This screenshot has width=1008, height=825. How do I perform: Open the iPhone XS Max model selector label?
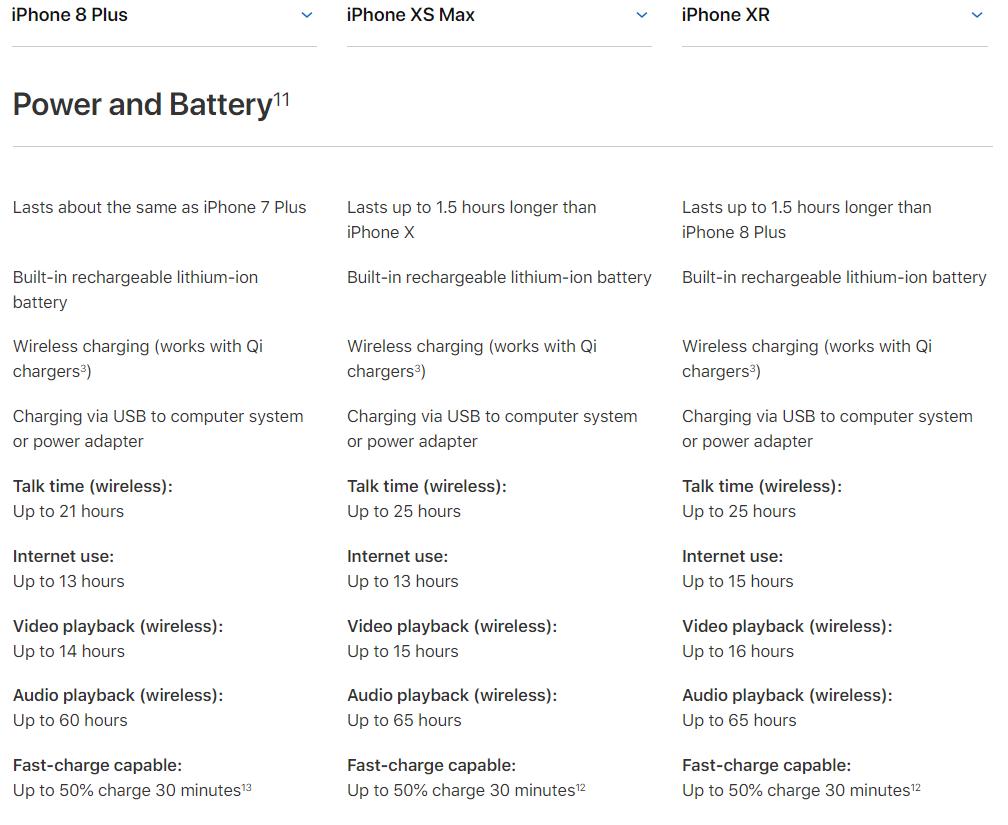[410, 15]
